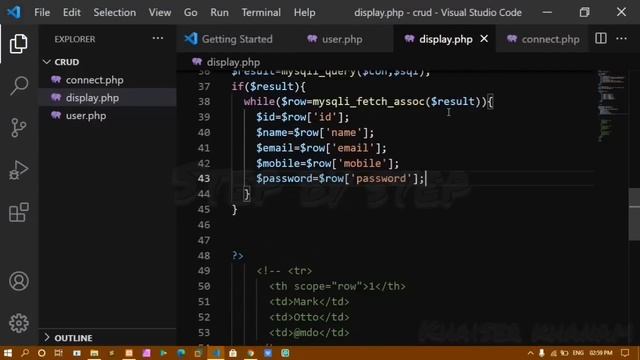The width and height of the screenshot is (640, 360).
Task: Click the if($result){ line
Action: (268, 87)
